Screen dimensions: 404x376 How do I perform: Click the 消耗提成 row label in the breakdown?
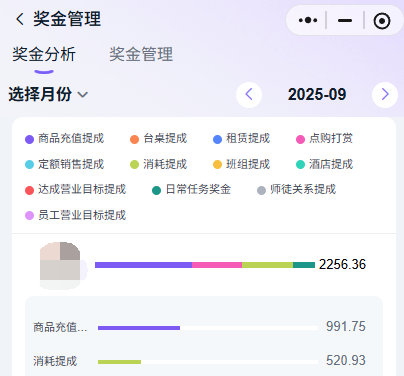(55, 361)
